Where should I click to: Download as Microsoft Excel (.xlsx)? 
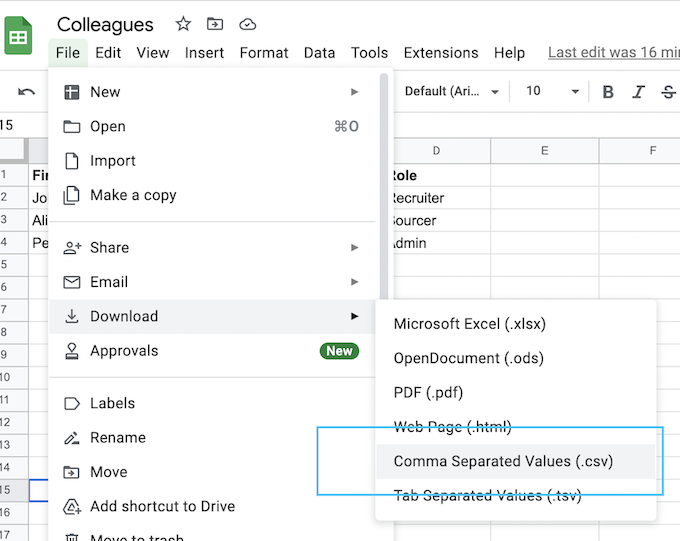516,324
